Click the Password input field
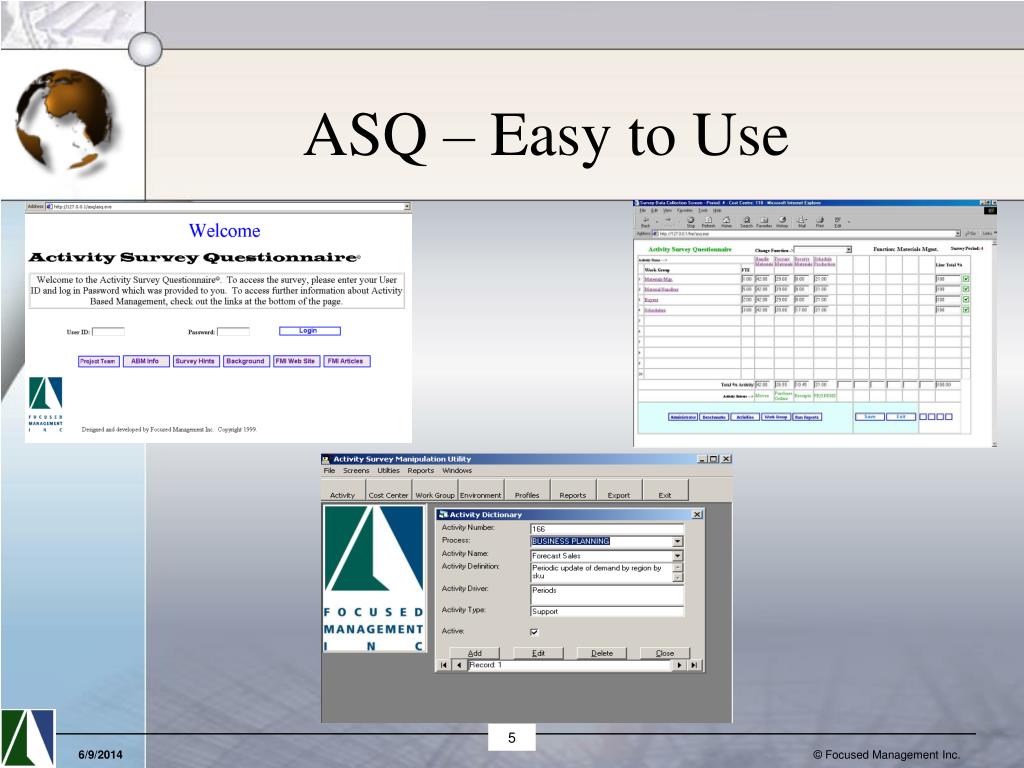Viewport: 1024px width, 768px height. tap(233, 332)
